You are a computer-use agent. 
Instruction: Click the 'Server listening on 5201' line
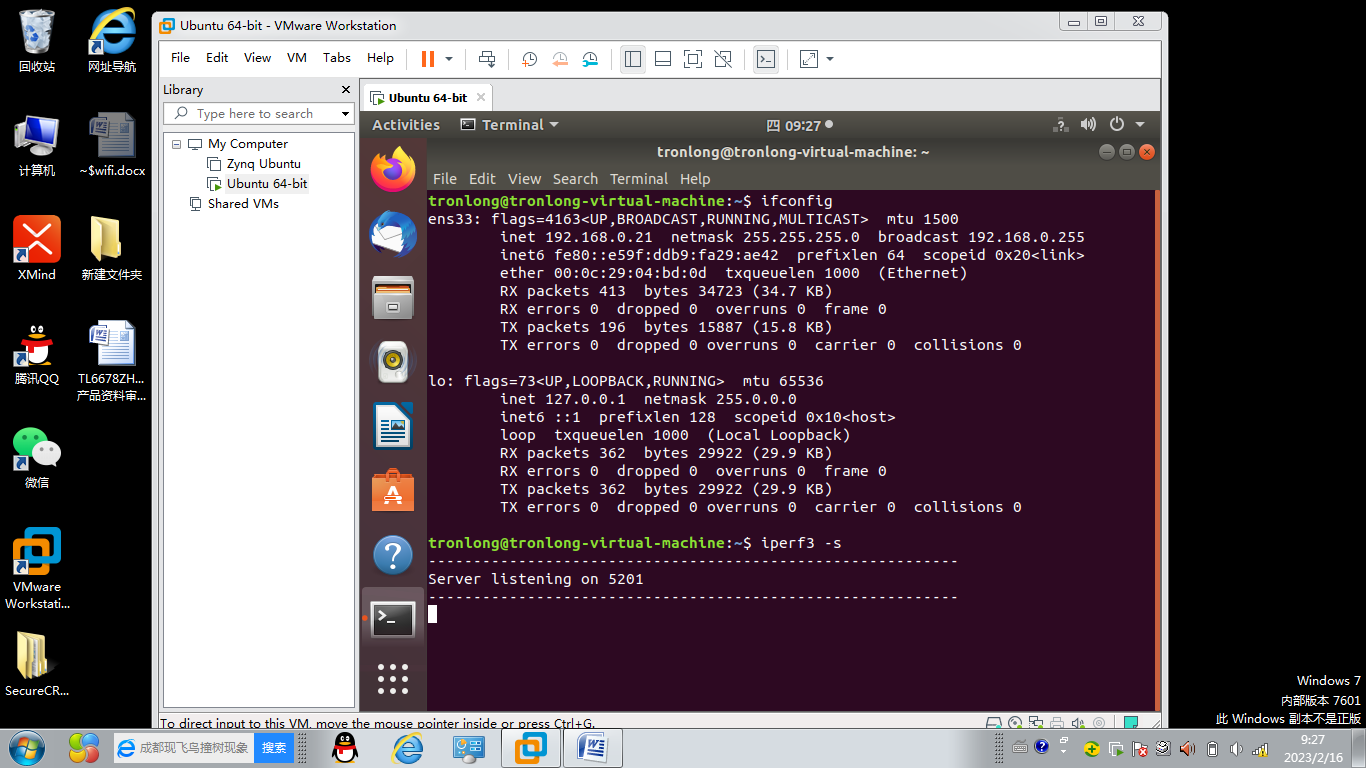pyautogui.click(x=536, y=579)
